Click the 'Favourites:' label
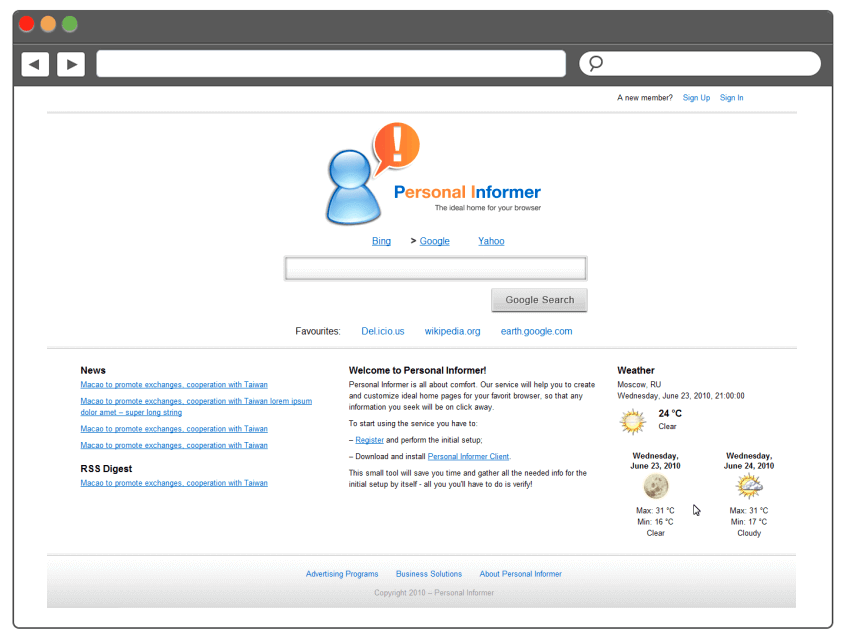Viewport: 850px width, 638px height. [318, 331]
